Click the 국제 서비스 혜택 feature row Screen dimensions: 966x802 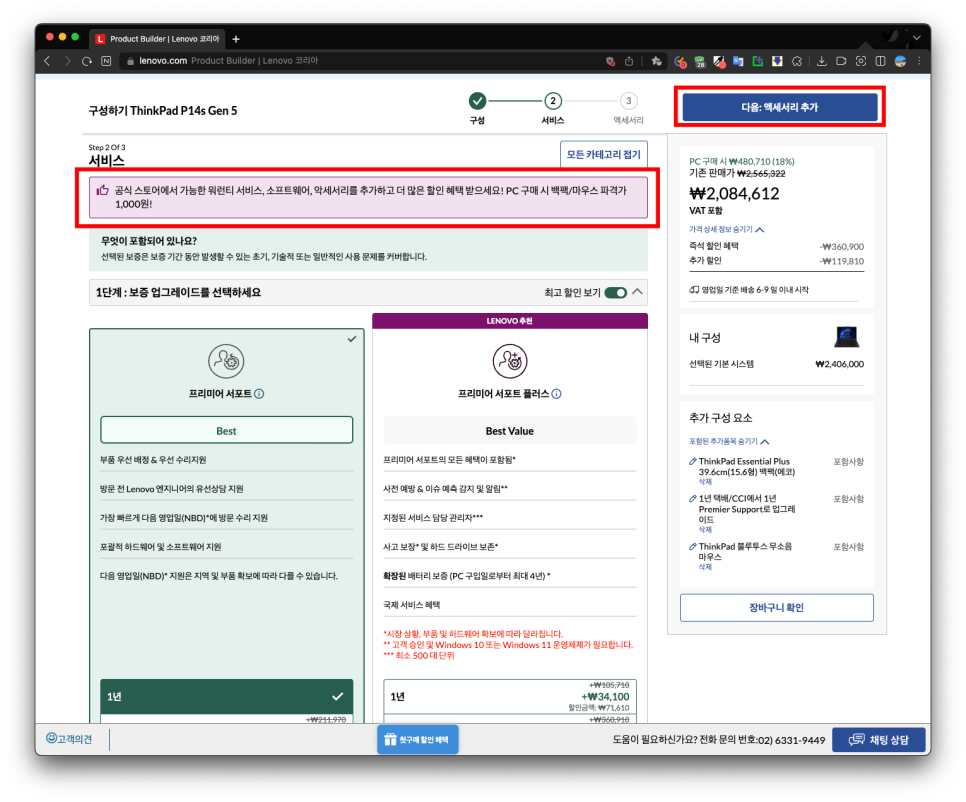click(x=509, y=605)
